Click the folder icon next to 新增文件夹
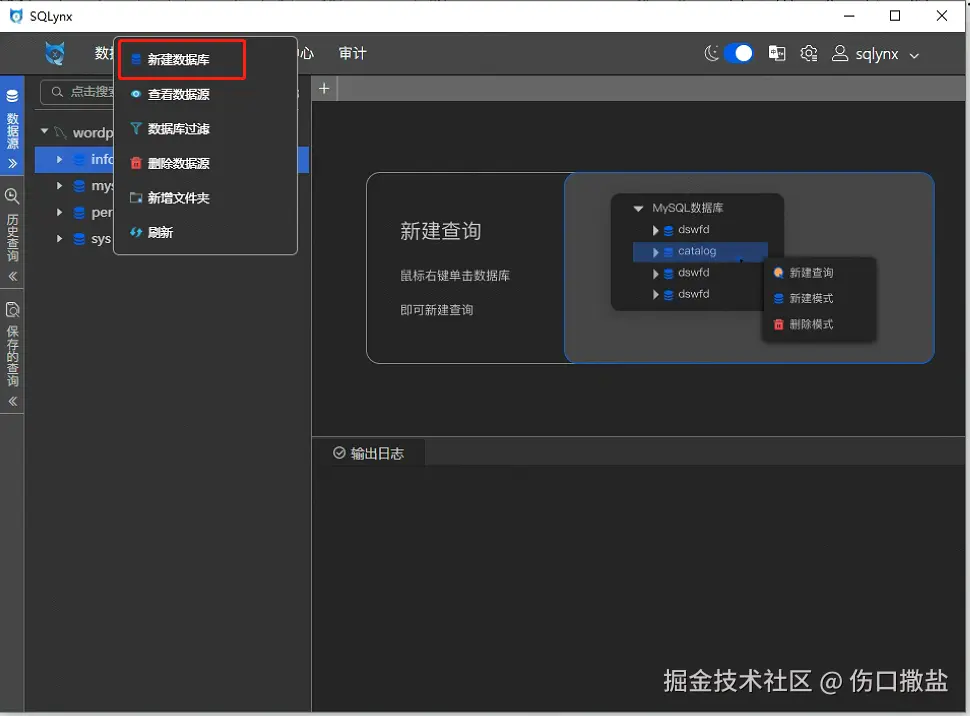Screen dimensions: 970x716 [136, 198]
